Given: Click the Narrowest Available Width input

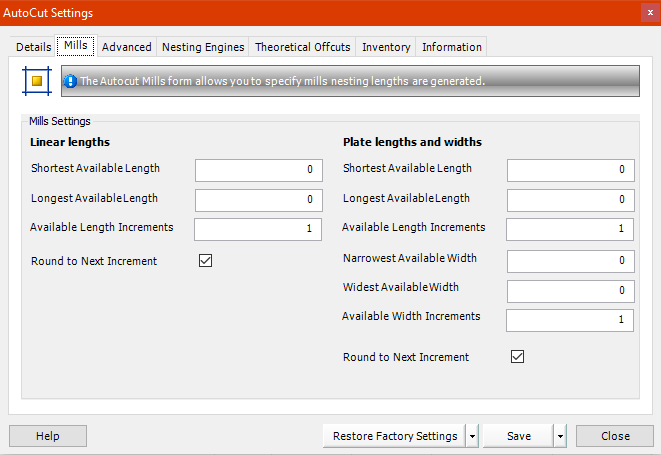Looking at the screenshot, I should click(570, 261).
